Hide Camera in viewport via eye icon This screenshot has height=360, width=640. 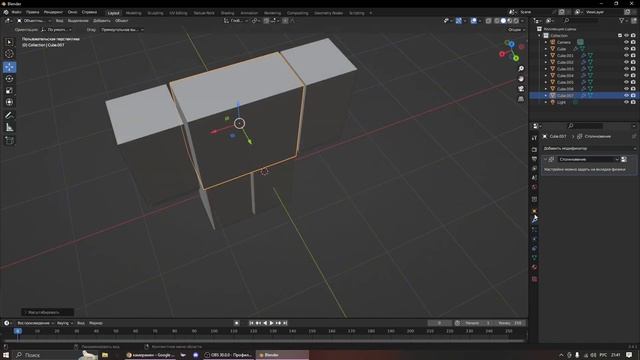(626, 42)
